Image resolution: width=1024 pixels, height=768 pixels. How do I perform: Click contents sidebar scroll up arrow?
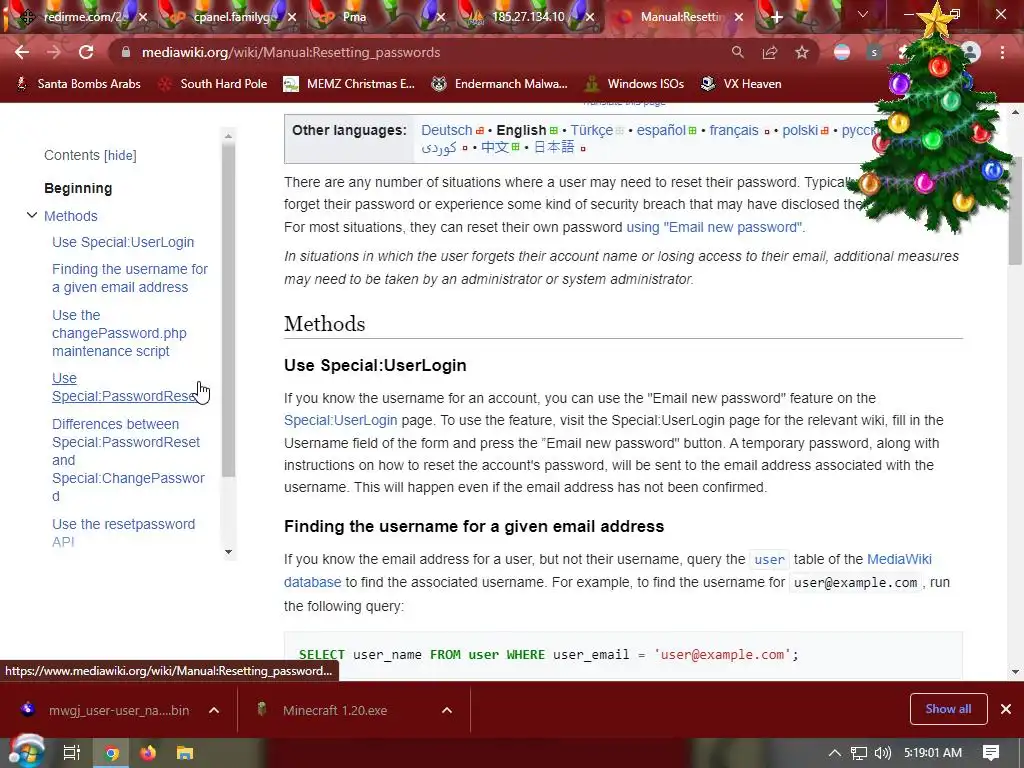(x=228, y=136)
